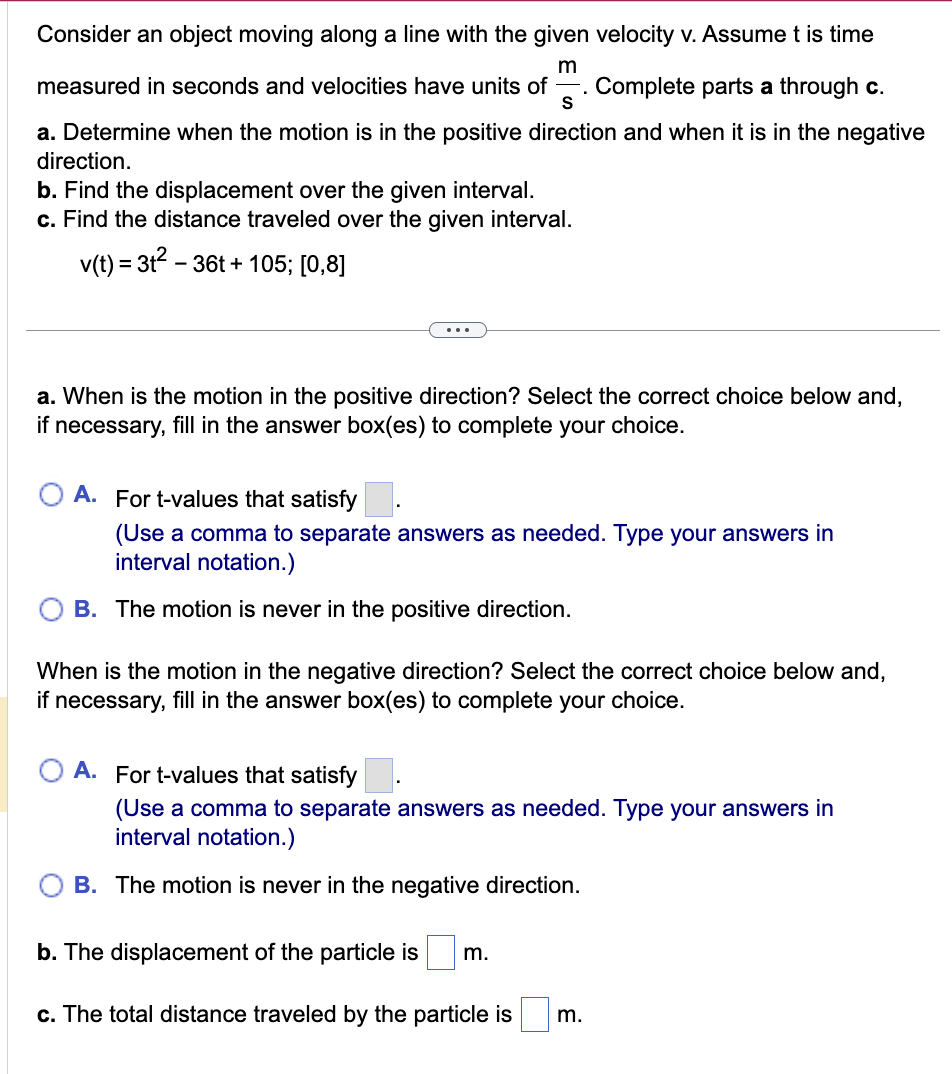Collapse the problem statement using the ellipsis divider

tap(457, 329)
